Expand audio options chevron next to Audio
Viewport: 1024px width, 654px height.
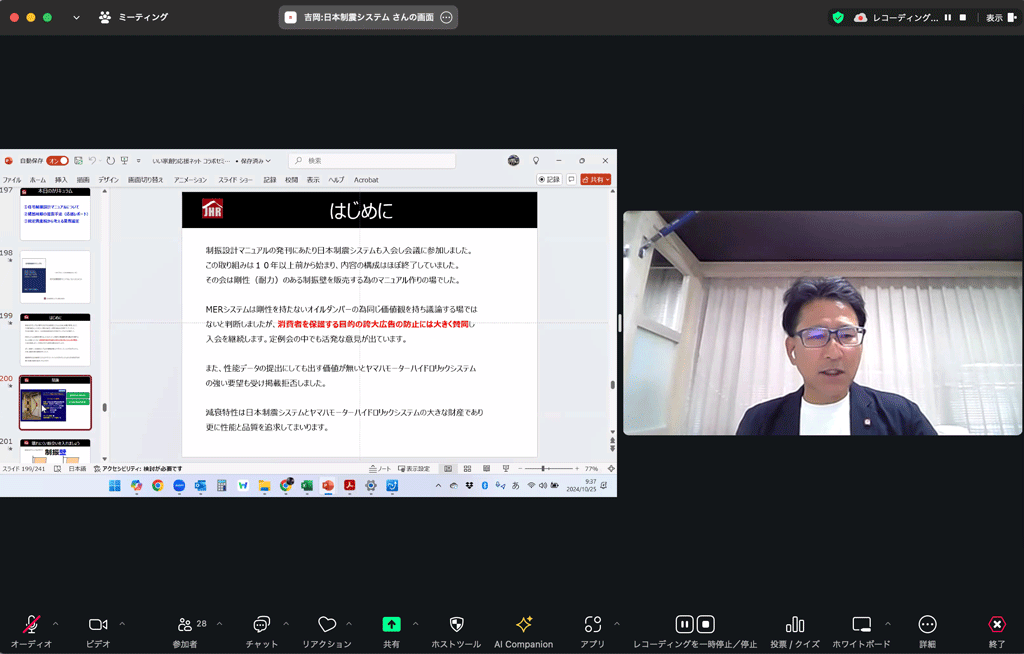click(56, 624)
